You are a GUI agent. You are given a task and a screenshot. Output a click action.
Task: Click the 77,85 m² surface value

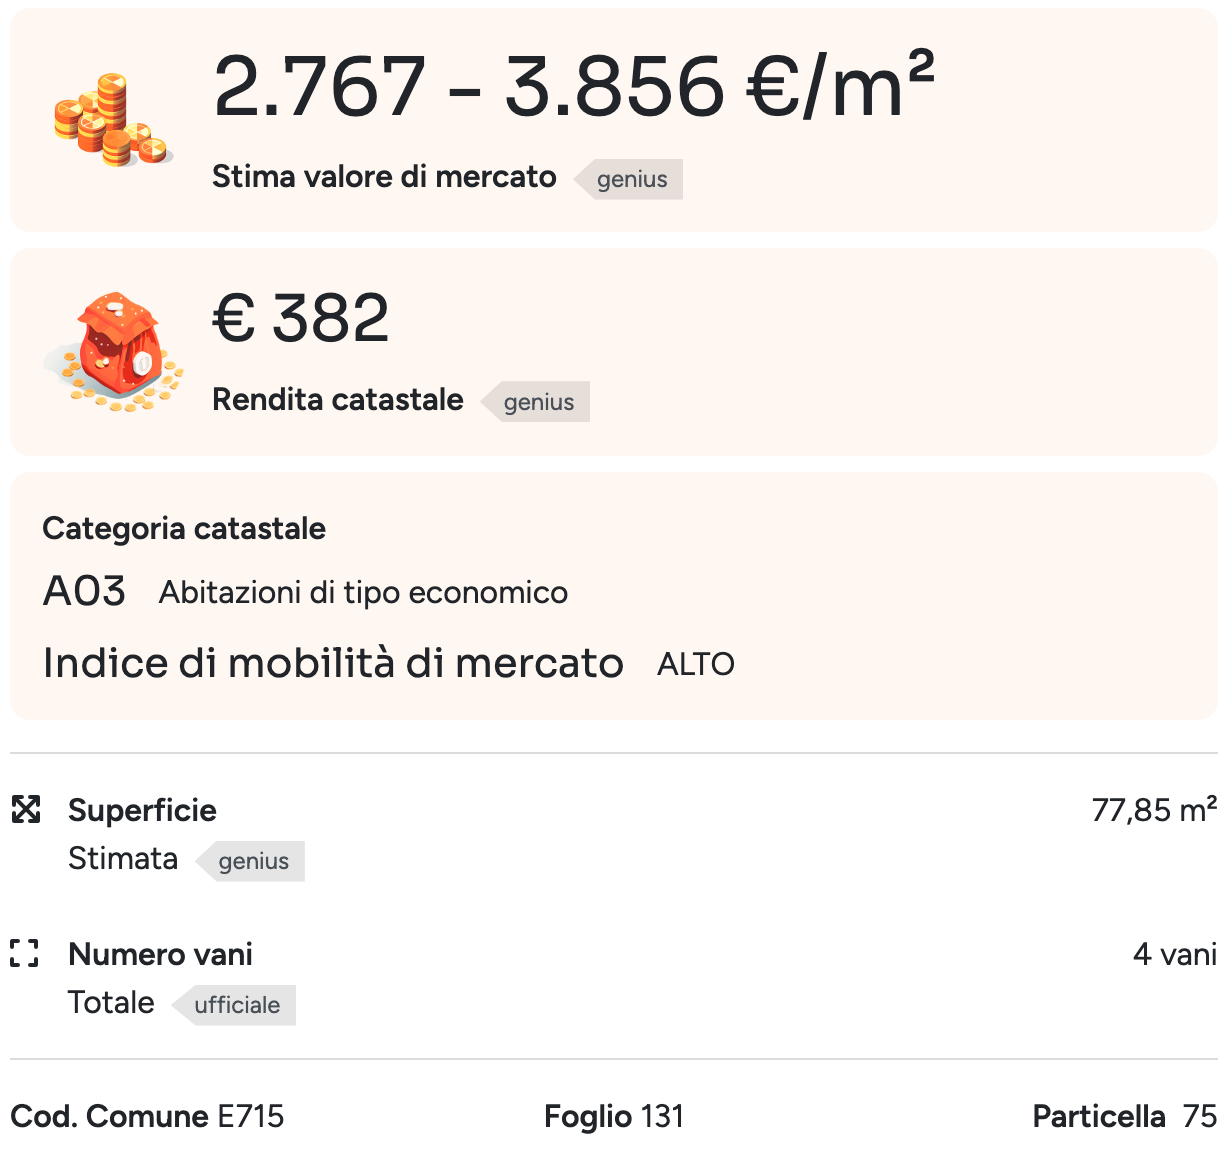pos(1154,810)
